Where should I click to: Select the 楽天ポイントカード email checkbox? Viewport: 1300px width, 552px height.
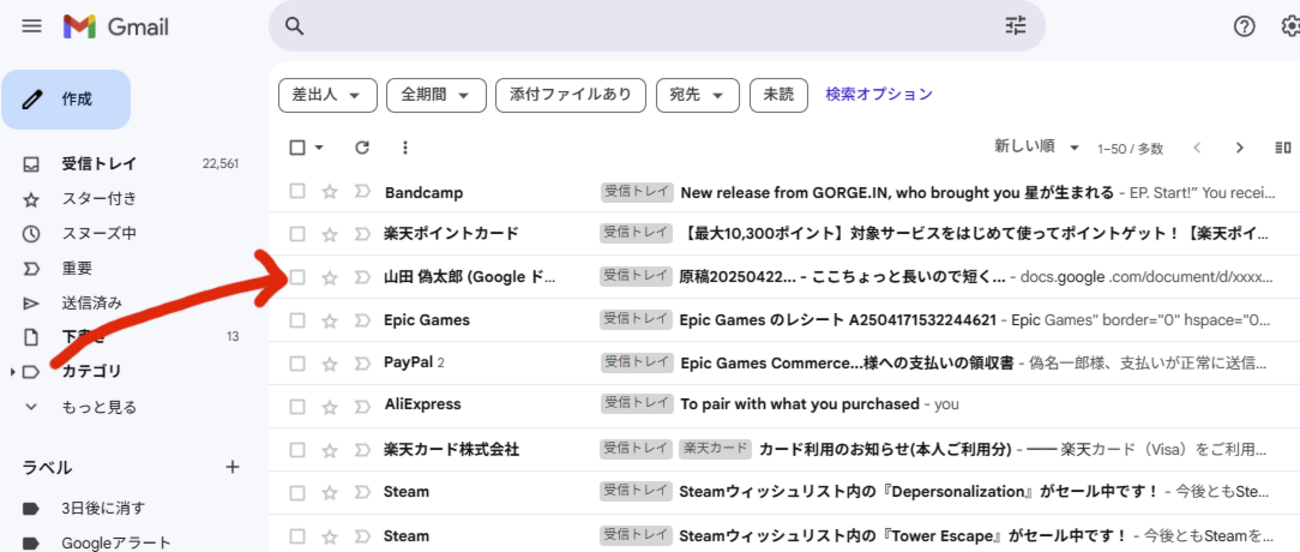(x=297, y=234)
